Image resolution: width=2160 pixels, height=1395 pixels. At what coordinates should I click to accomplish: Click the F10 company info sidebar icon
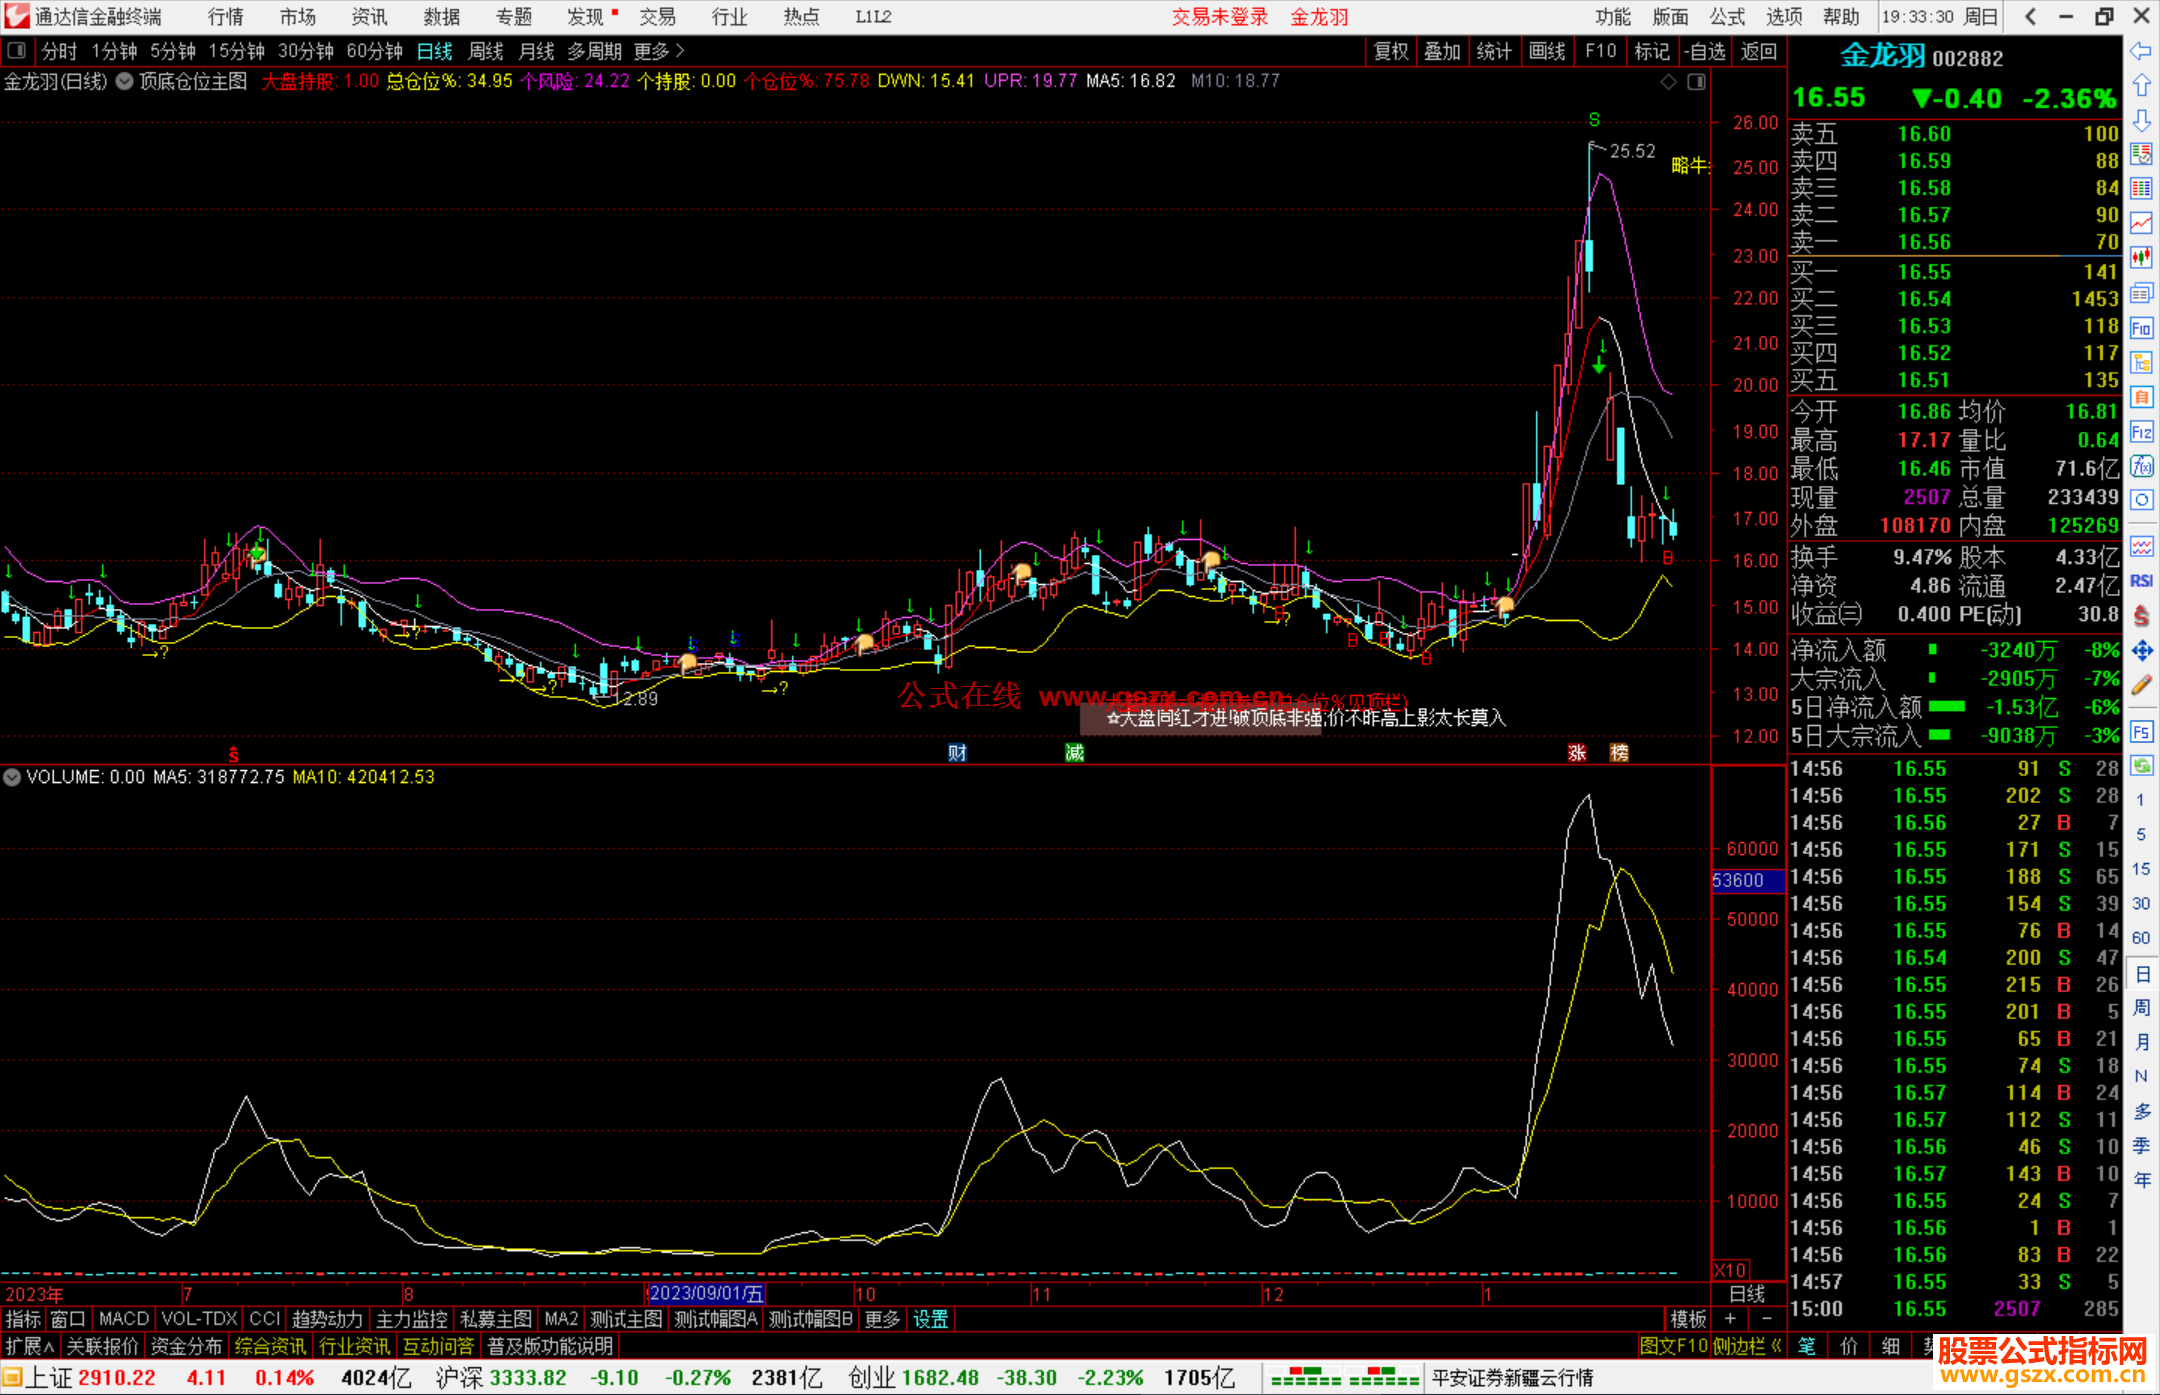[2141, 328]
